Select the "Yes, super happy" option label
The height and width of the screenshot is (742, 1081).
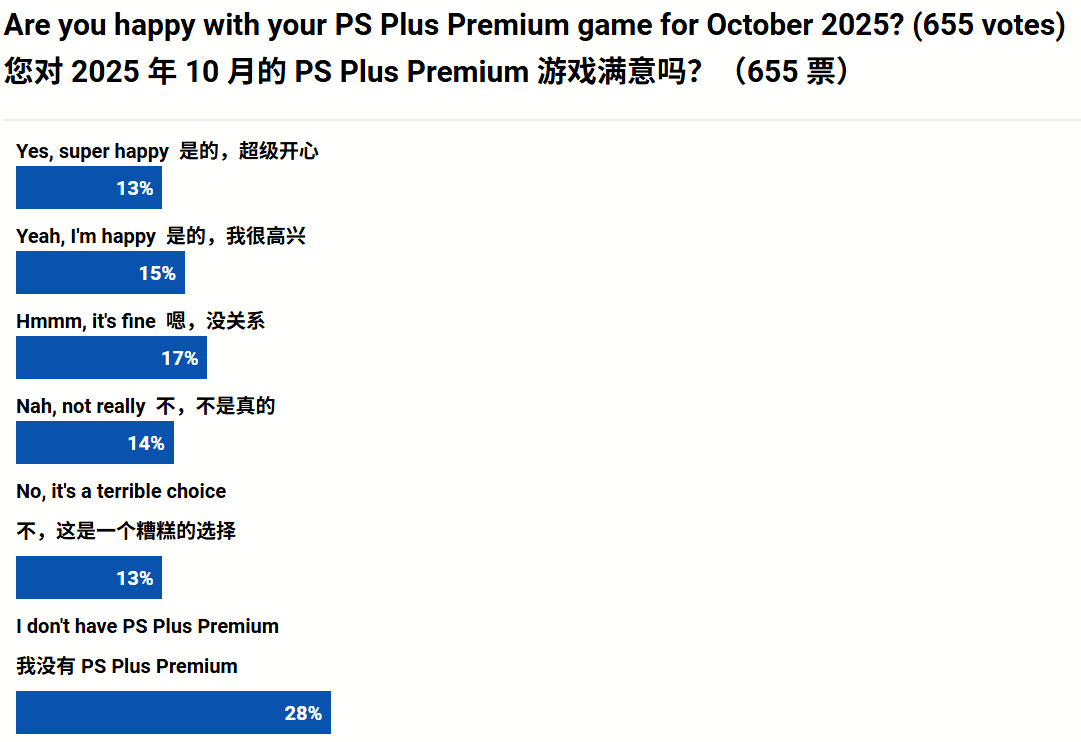[93, 151]
